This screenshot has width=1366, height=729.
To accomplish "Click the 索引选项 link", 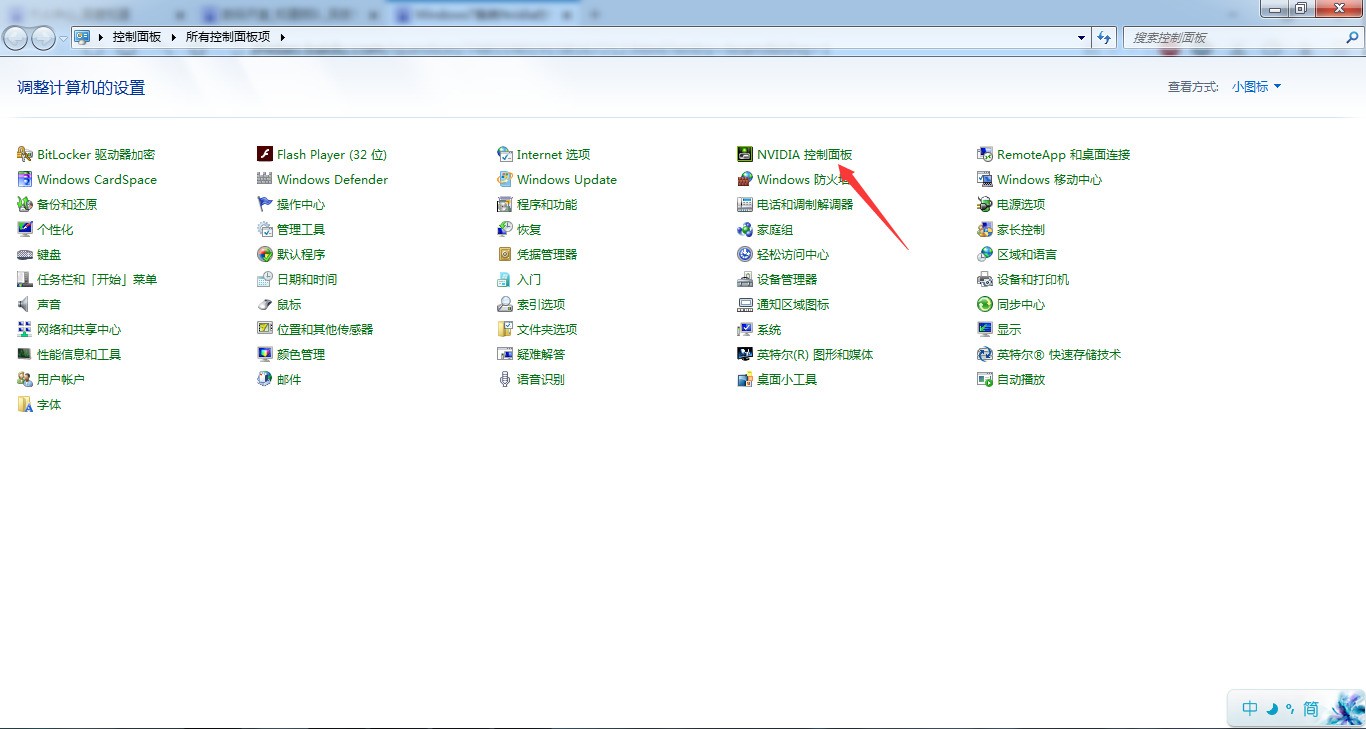I will coord(541,304).
